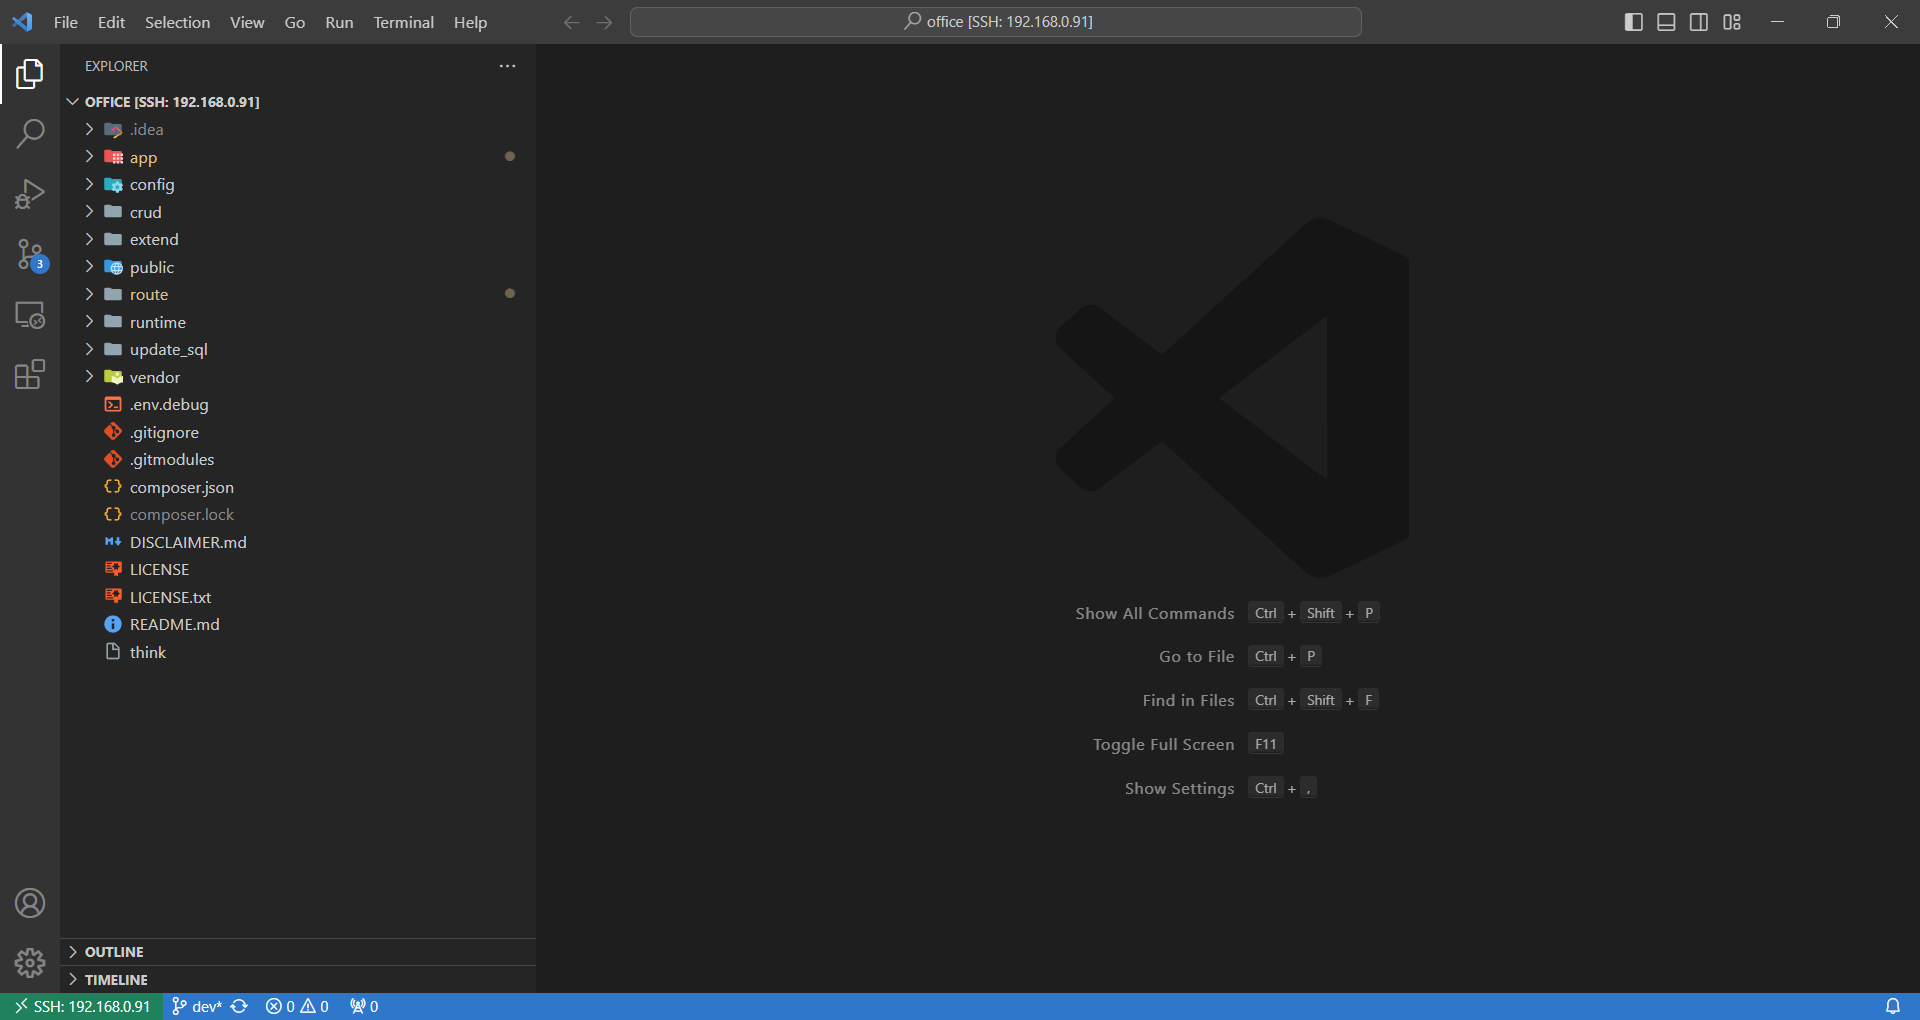The height and width of the screenshot is (1020, 1920).
Task: Open the .gitmodules file
Action: [x=298, y=460]
